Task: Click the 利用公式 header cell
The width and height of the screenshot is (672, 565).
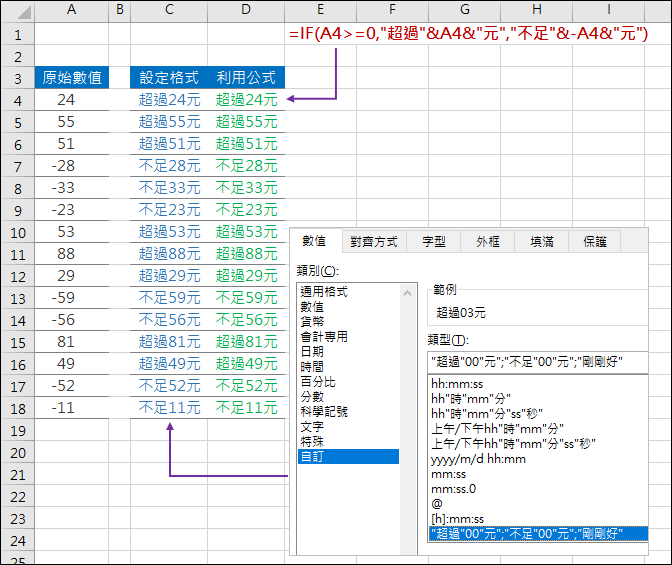Action: click(246, 78)
